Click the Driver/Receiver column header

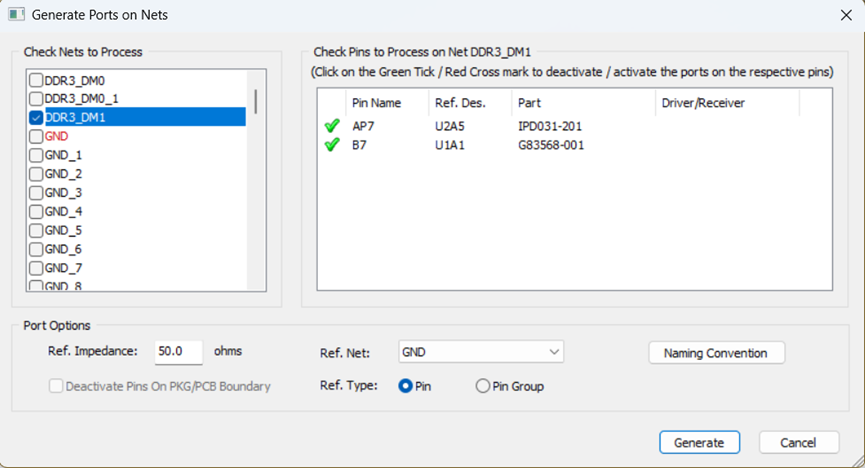[x=703, y=103]
